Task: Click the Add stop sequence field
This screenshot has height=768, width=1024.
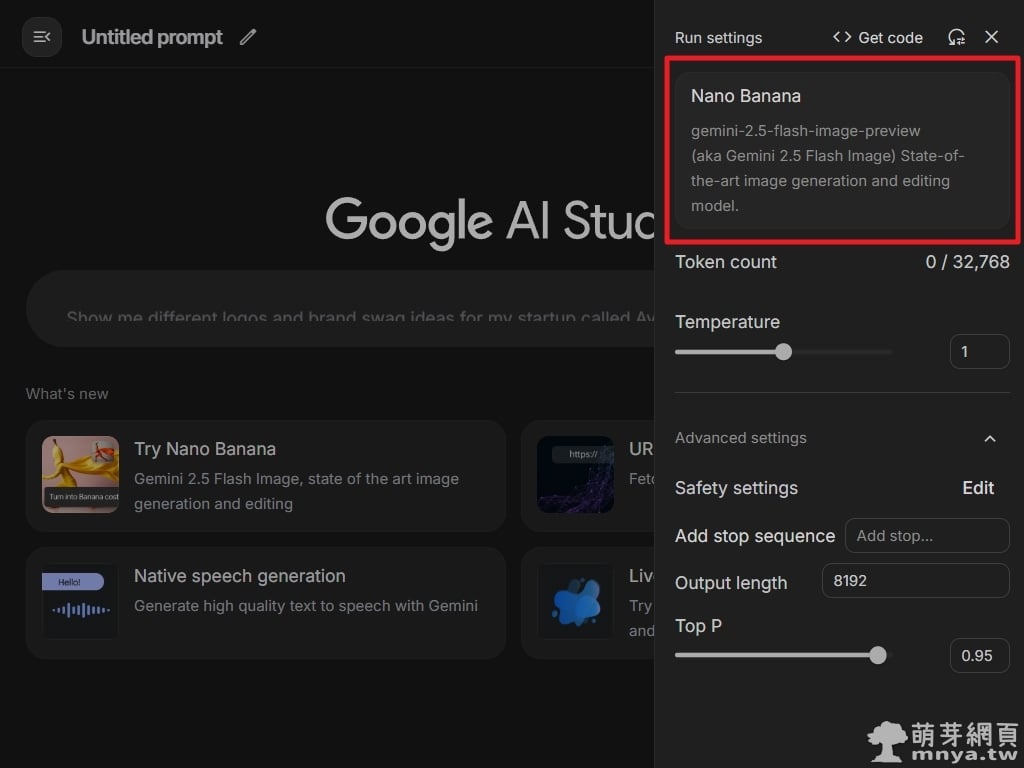Action: click(926, 536)
